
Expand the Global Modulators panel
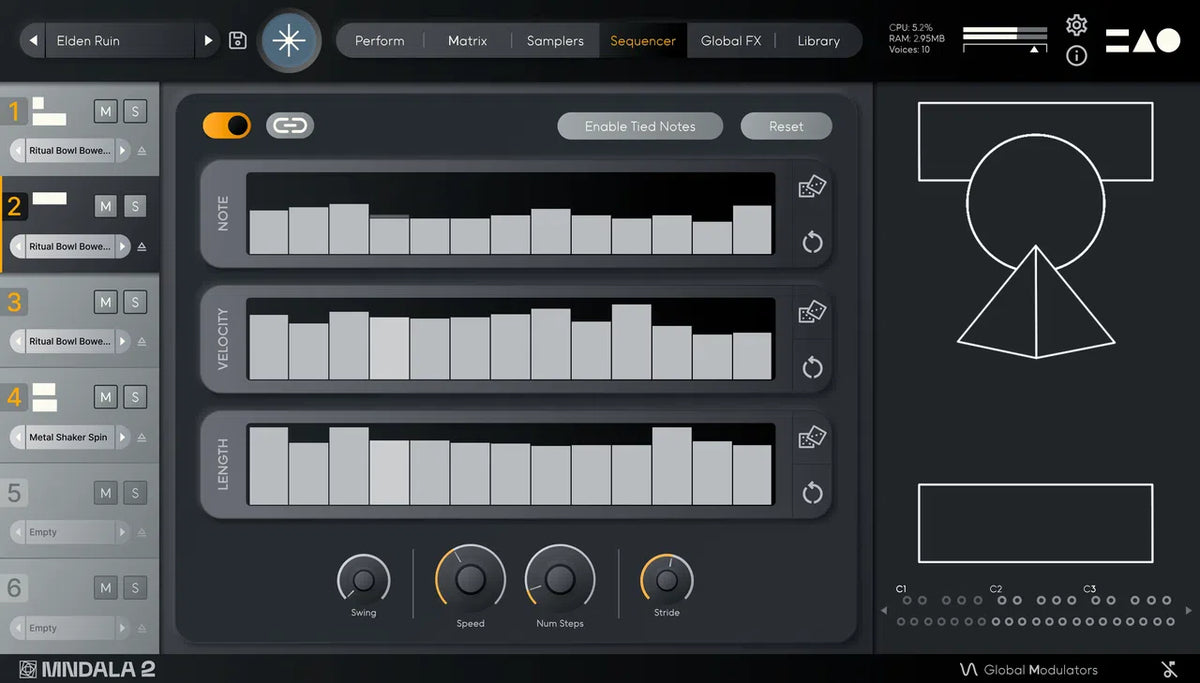tap(1028, 670)
